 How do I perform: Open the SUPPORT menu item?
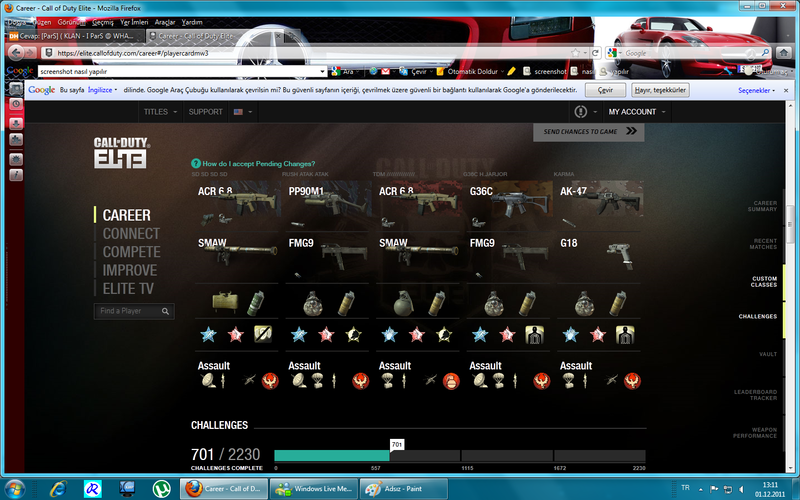(206, 112)
